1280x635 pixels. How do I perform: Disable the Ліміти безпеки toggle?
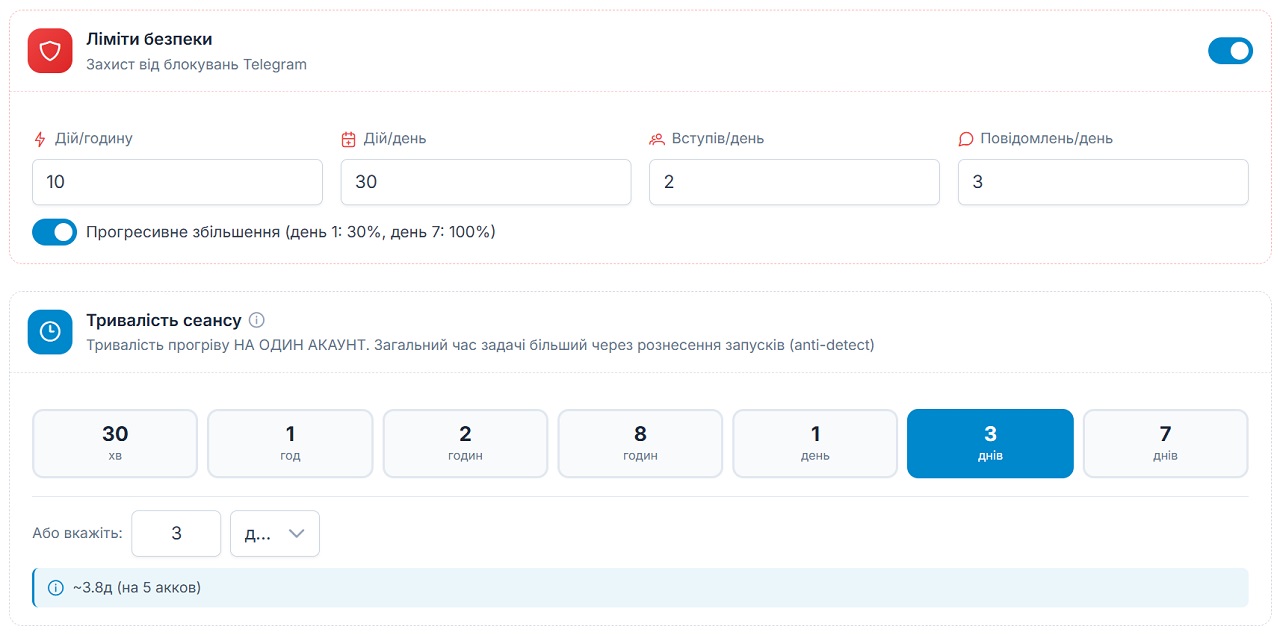point(1230,51)
